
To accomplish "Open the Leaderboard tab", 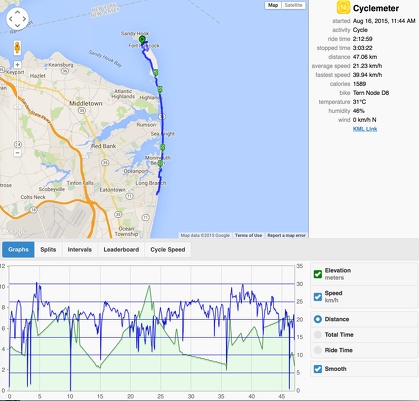I will [121, 250].
